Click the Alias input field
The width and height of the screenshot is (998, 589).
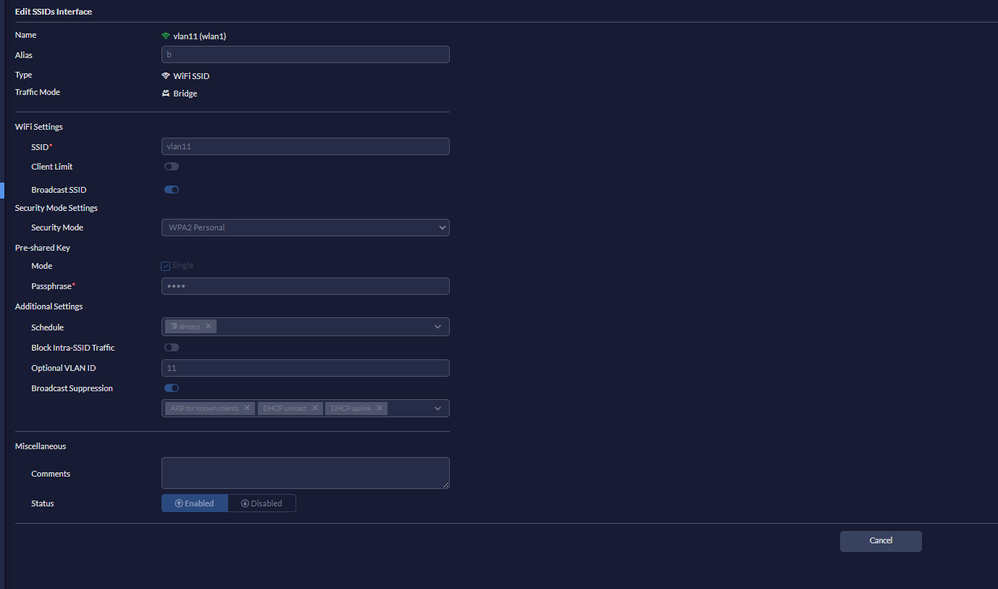point(306,54)
